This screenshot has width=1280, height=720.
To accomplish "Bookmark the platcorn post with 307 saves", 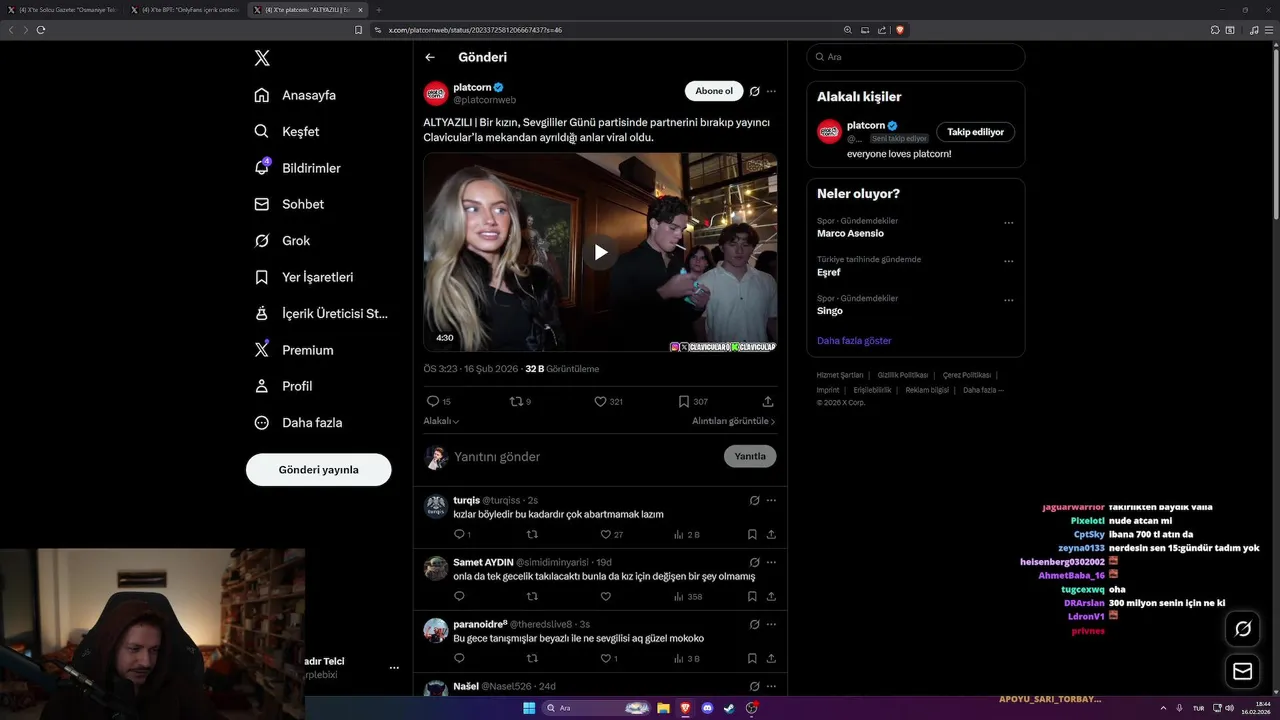I will [x=693, y=401].
